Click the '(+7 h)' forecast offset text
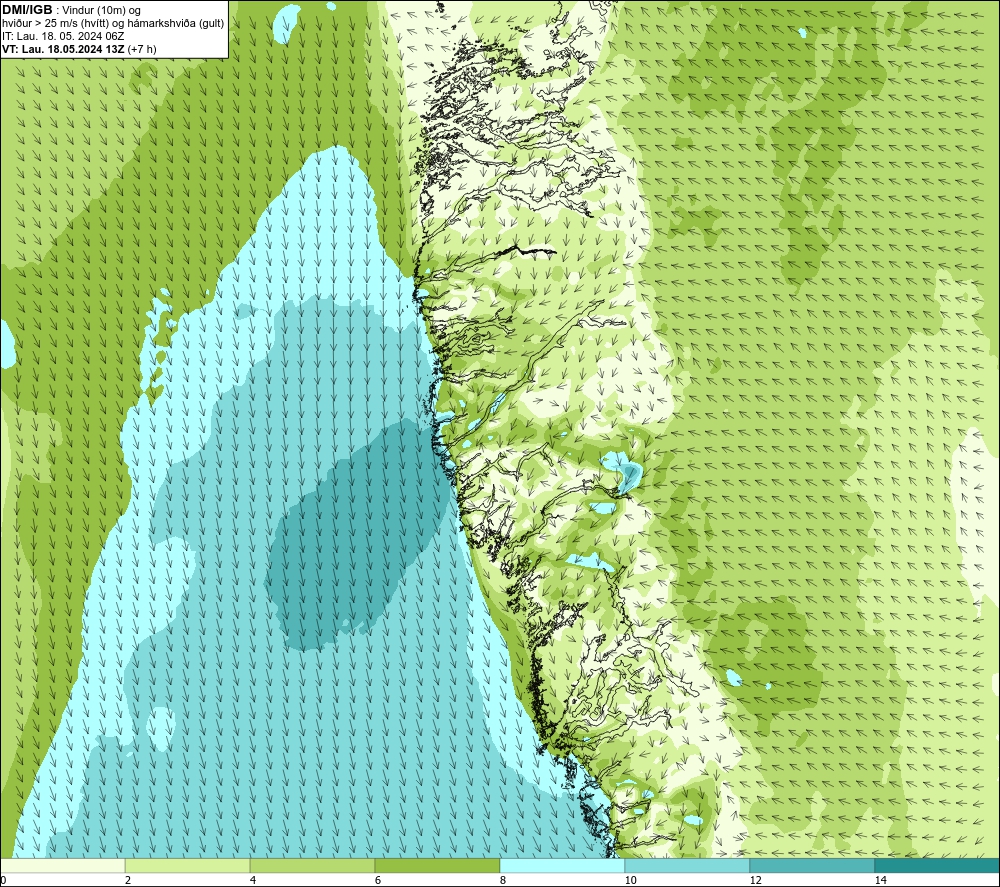 point(142,49)
